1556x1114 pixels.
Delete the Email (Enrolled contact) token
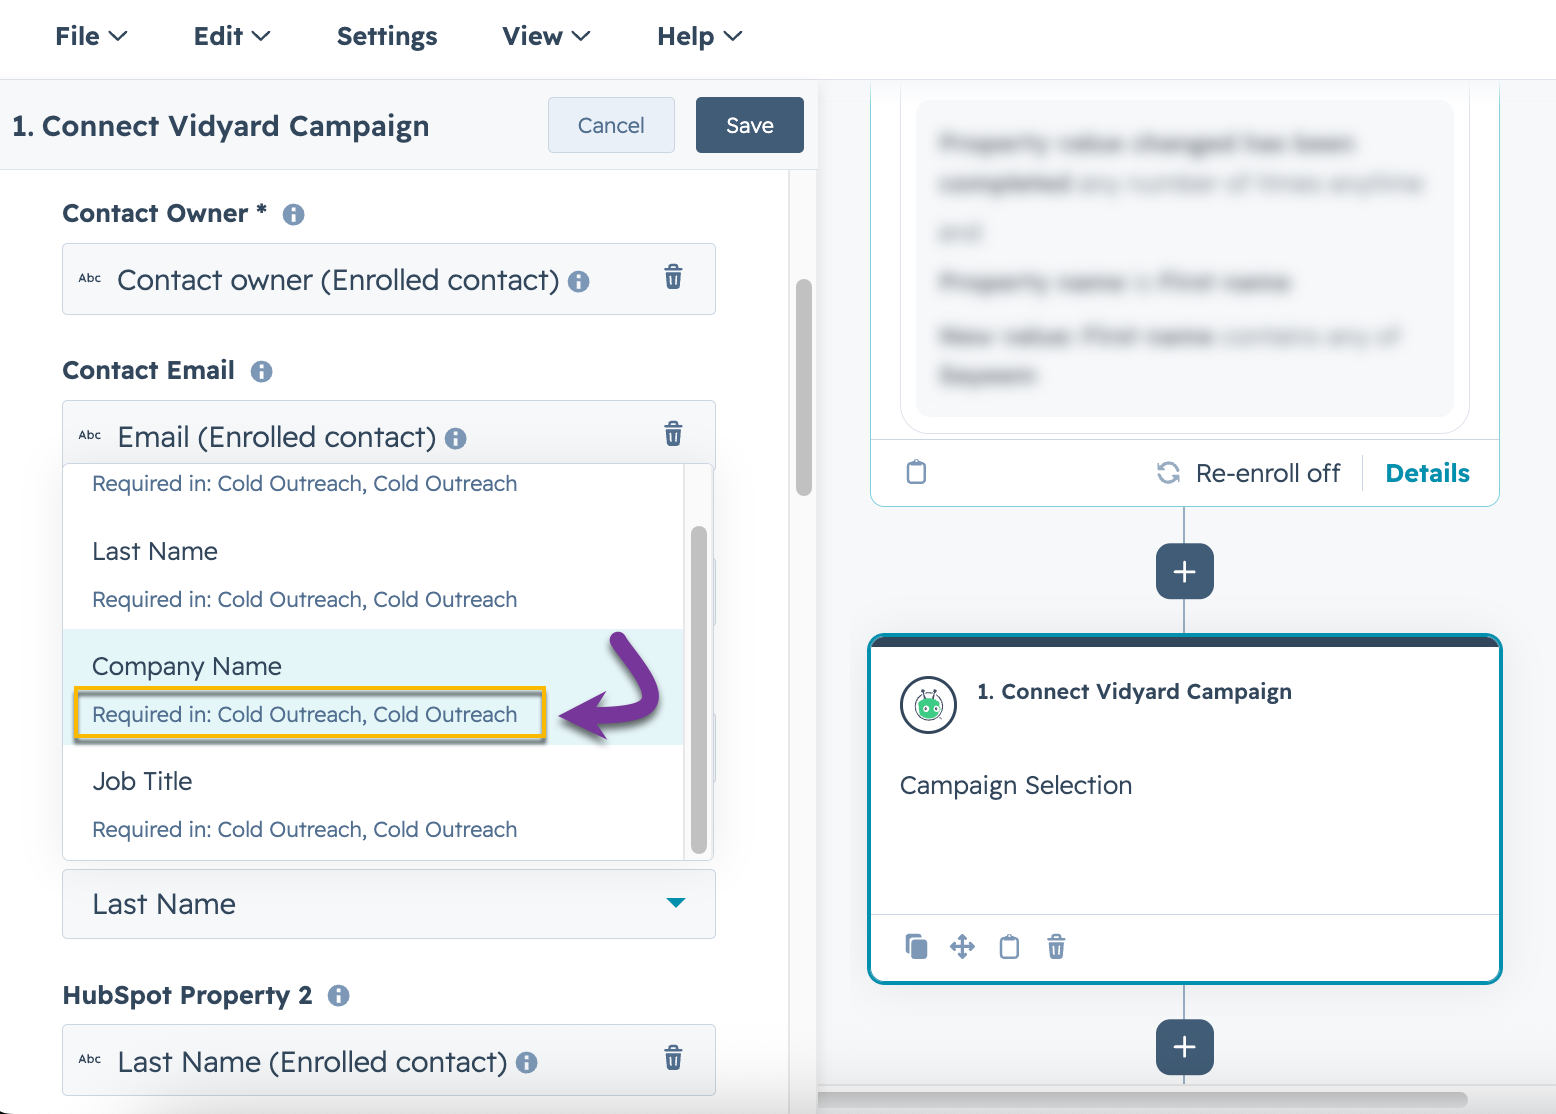(x=673, y=434)
